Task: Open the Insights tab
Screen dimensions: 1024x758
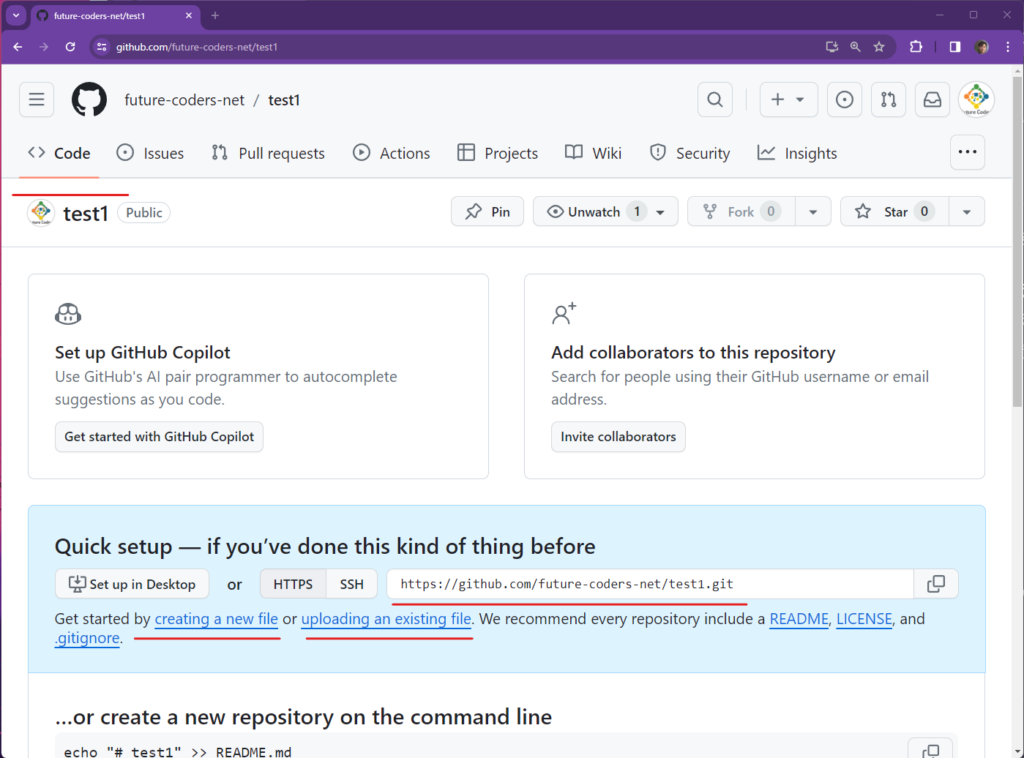Action: 797,153
